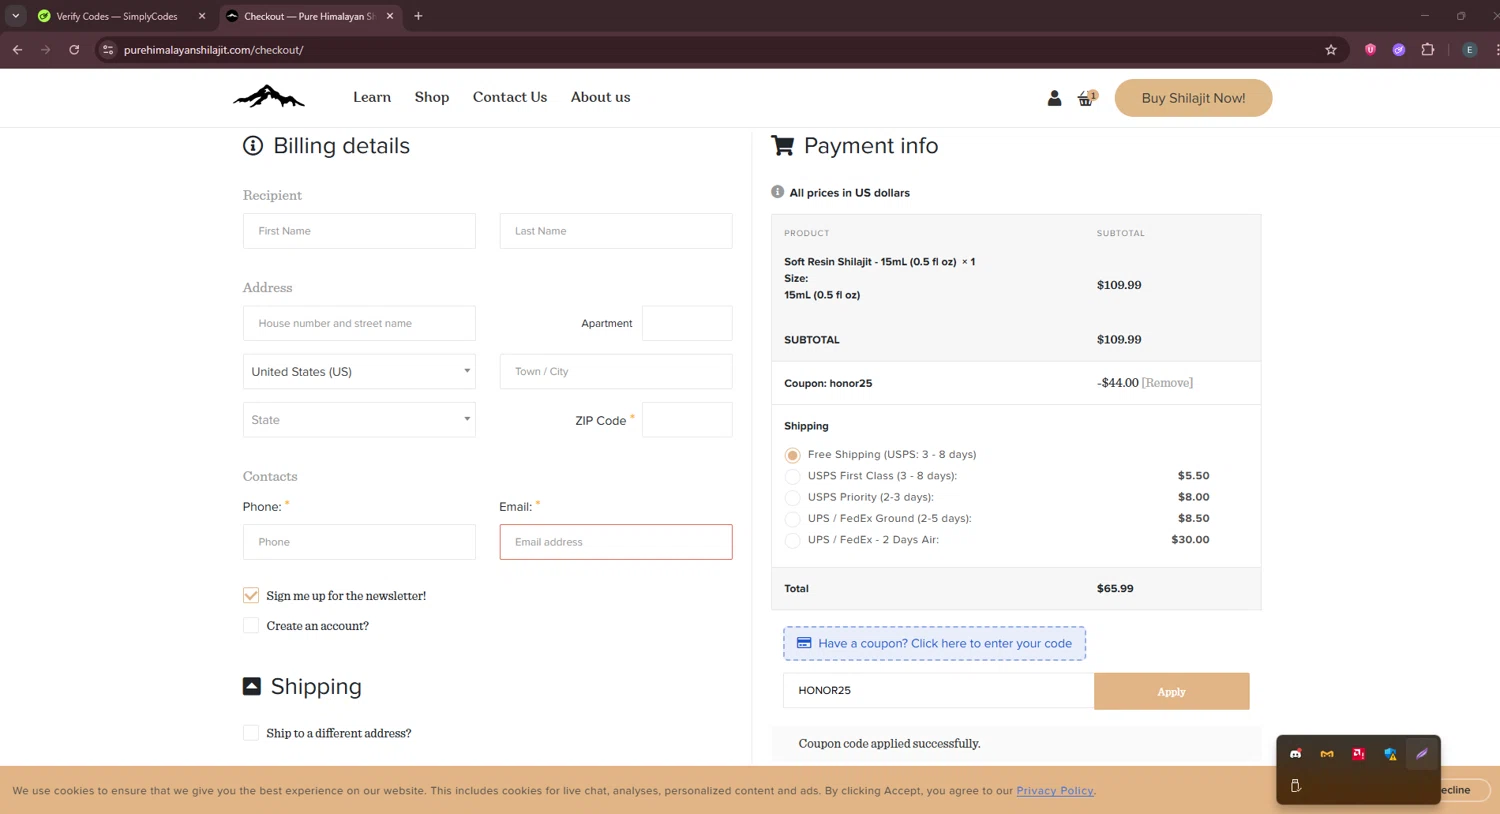Open a new browser tab

tap(418, 16)
